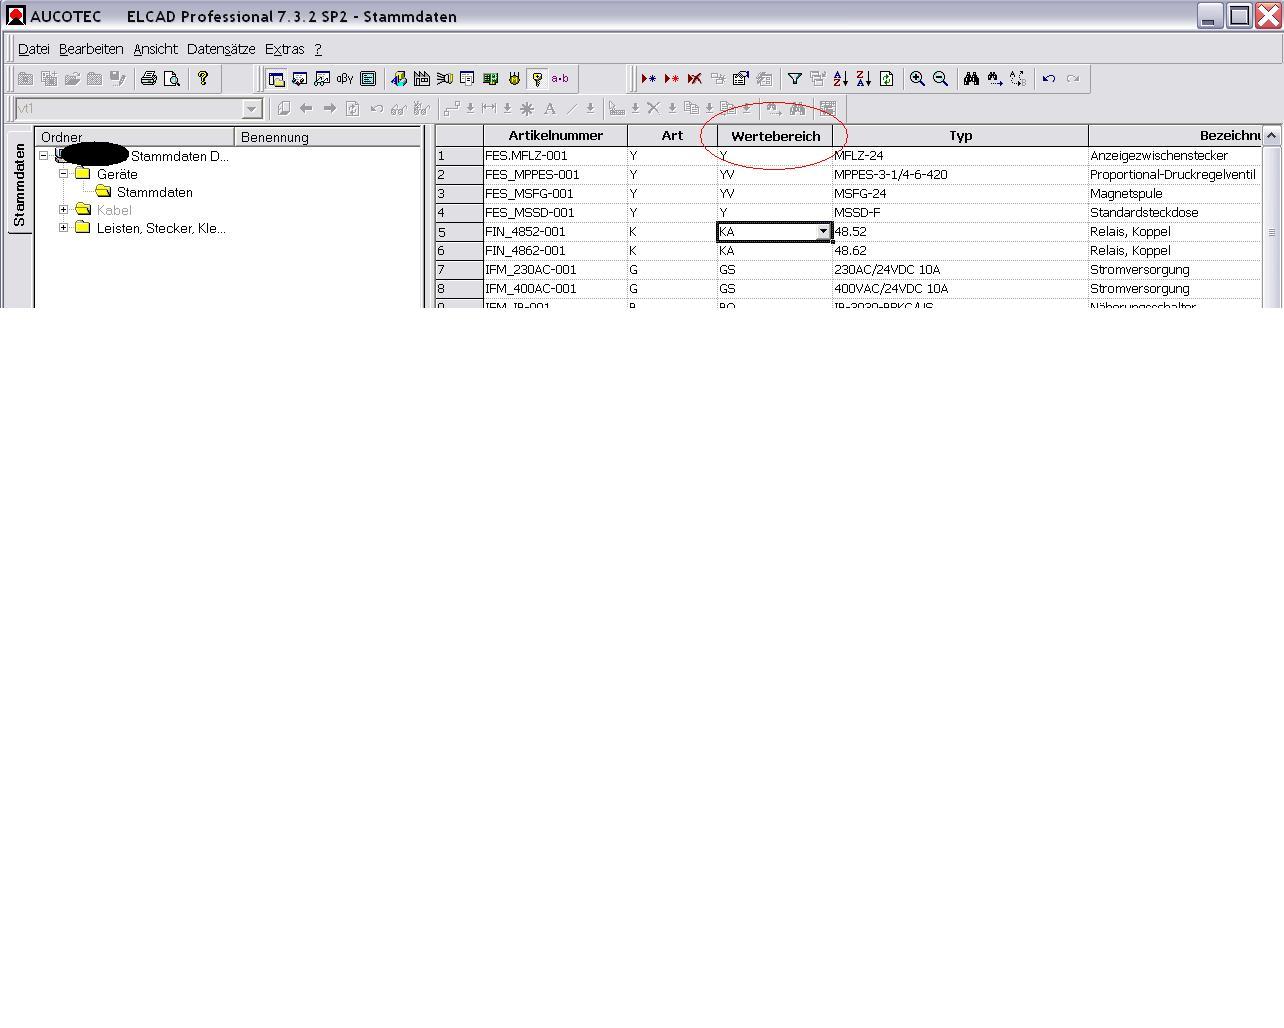Click the greek letters αβγ toolbar icon
1284x1028 pixels.
point(345,78)
